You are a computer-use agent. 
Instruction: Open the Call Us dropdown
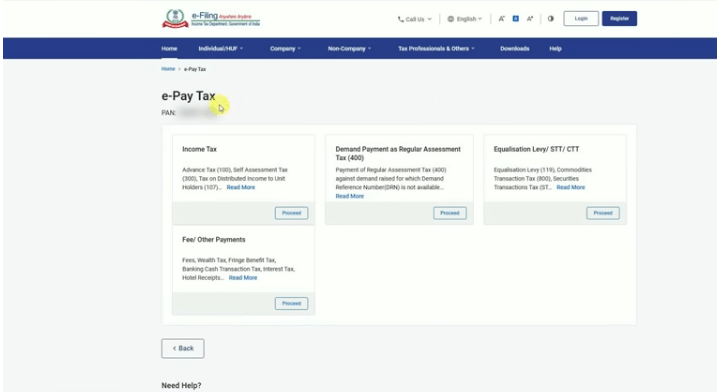pyautogui.click(x=414, y=19)
